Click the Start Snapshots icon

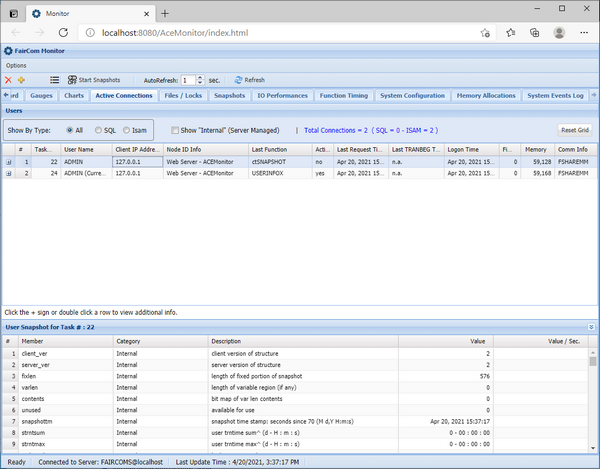tap(72, 80)
